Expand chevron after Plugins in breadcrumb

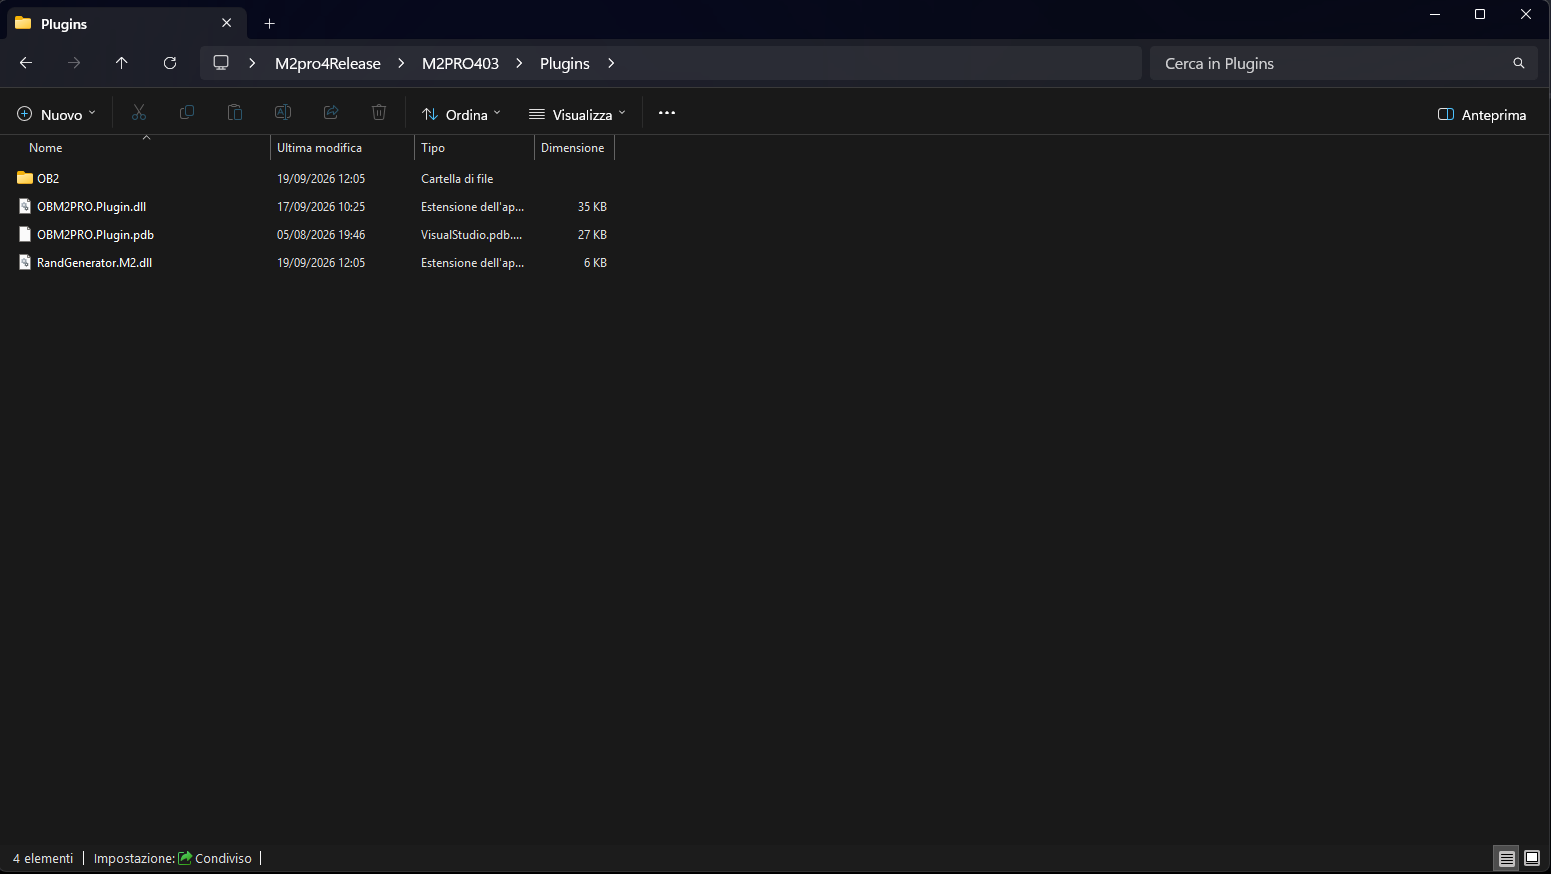(x=611, y=63)
